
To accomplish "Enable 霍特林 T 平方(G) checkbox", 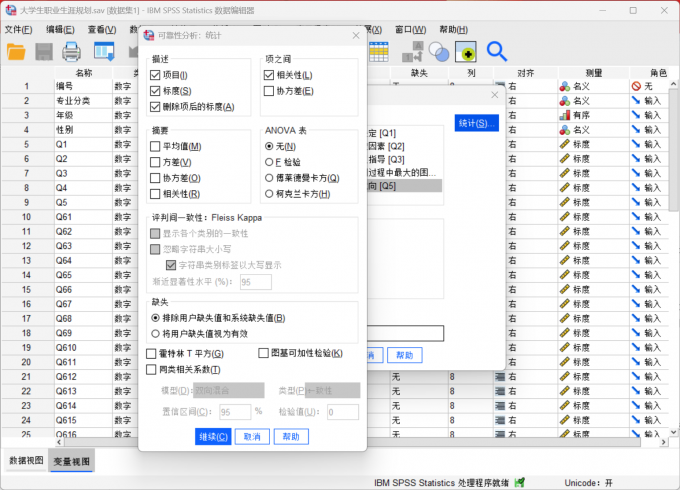I will coord(151,354).
